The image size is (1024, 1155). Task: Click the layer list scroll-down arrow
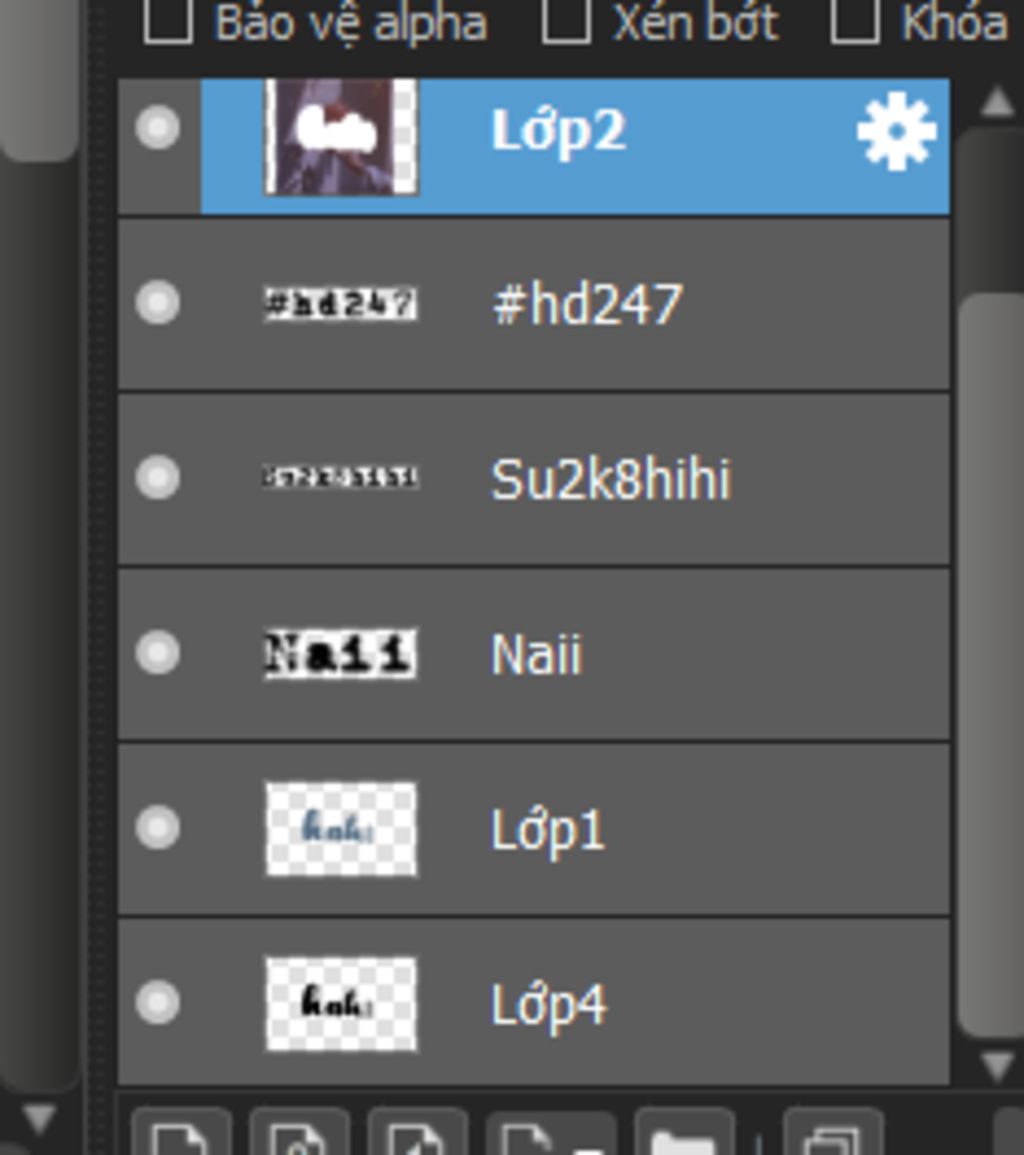point(997,1065)
